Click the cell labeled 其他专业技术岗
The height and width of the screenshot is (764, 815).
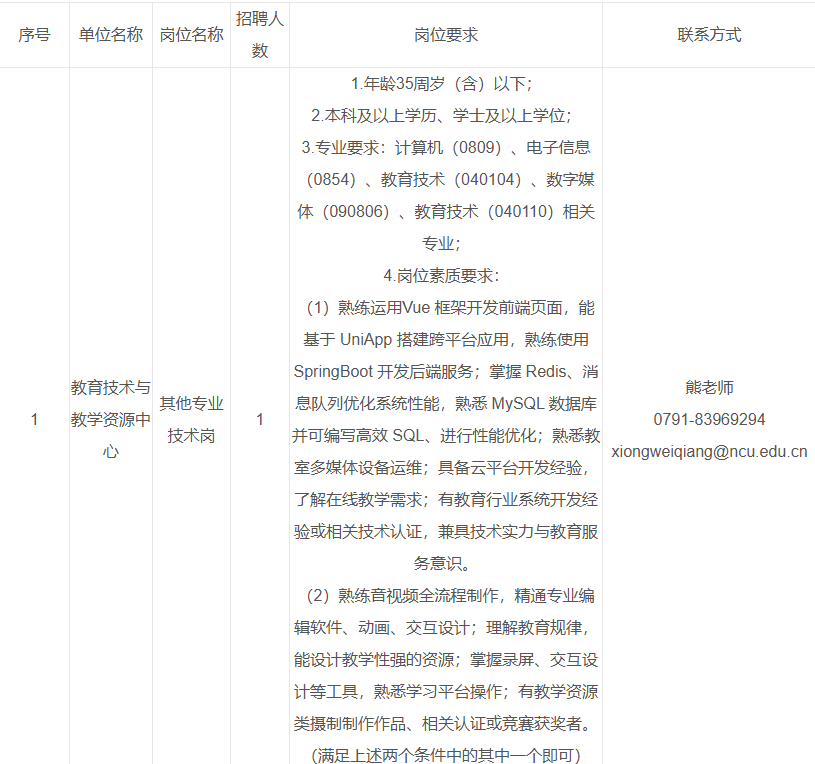click(x=192, y=418)
